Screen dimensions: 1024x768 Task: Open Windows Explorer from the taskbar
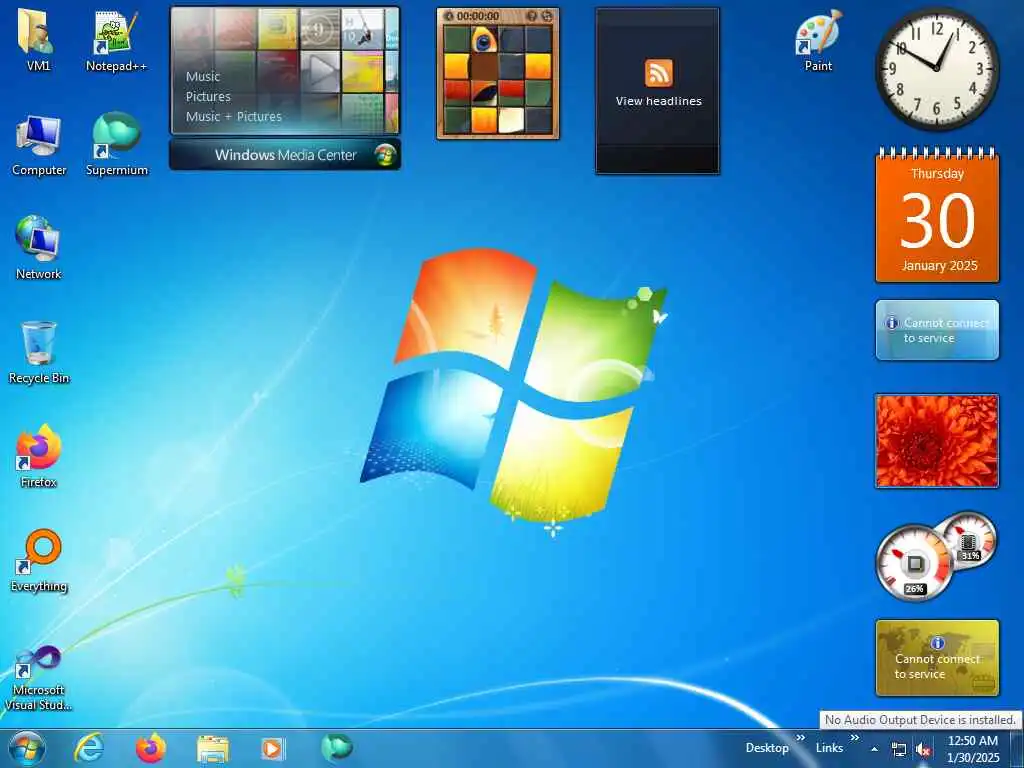pos(213,750)
